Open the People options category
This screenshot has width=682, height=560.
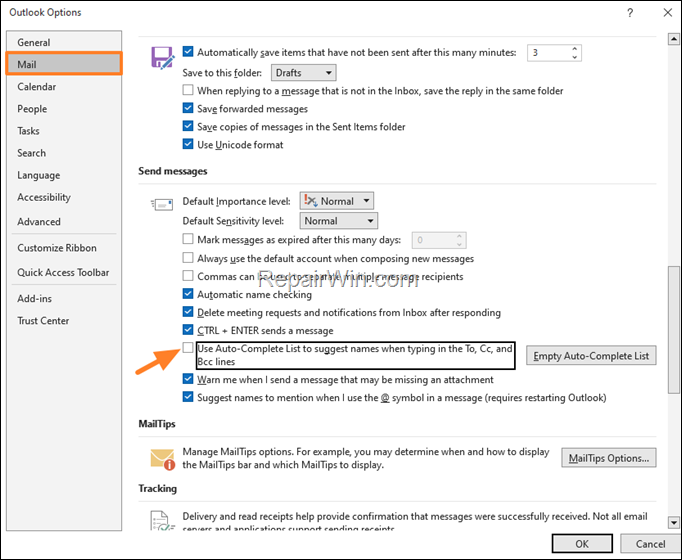64,109
